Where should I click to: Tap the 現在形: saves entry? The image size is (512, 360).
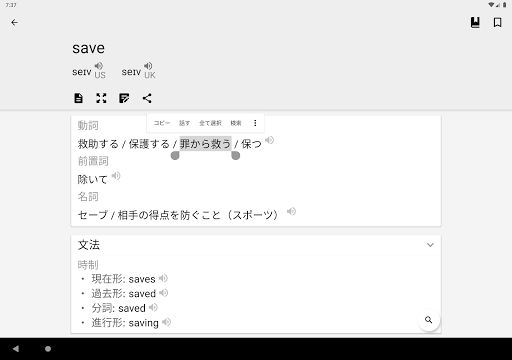(124, 279)
